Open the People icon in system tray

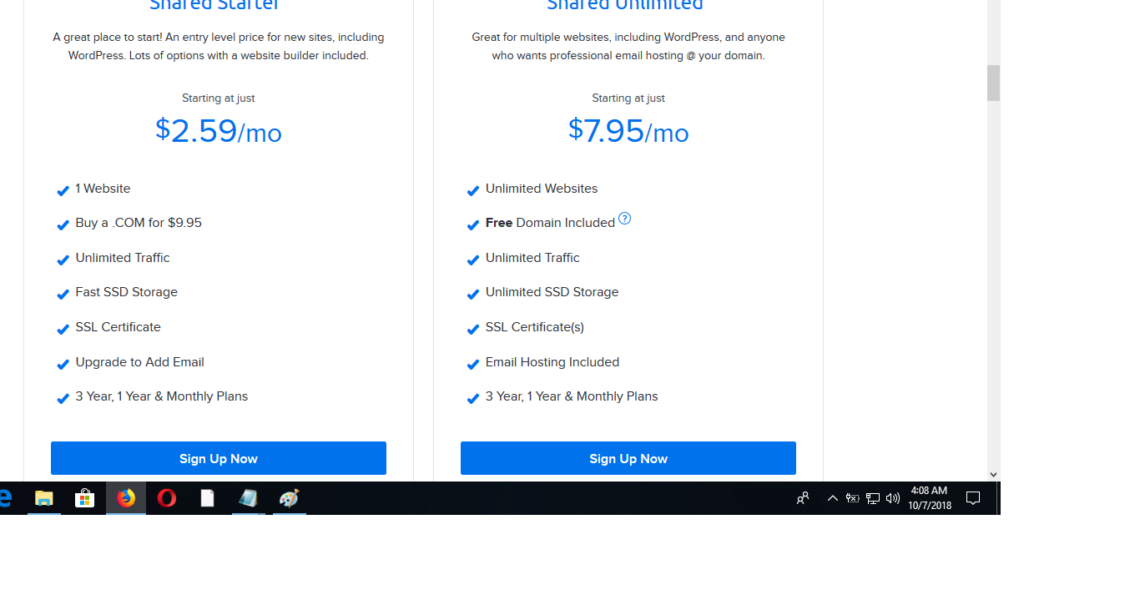point(803,498)
